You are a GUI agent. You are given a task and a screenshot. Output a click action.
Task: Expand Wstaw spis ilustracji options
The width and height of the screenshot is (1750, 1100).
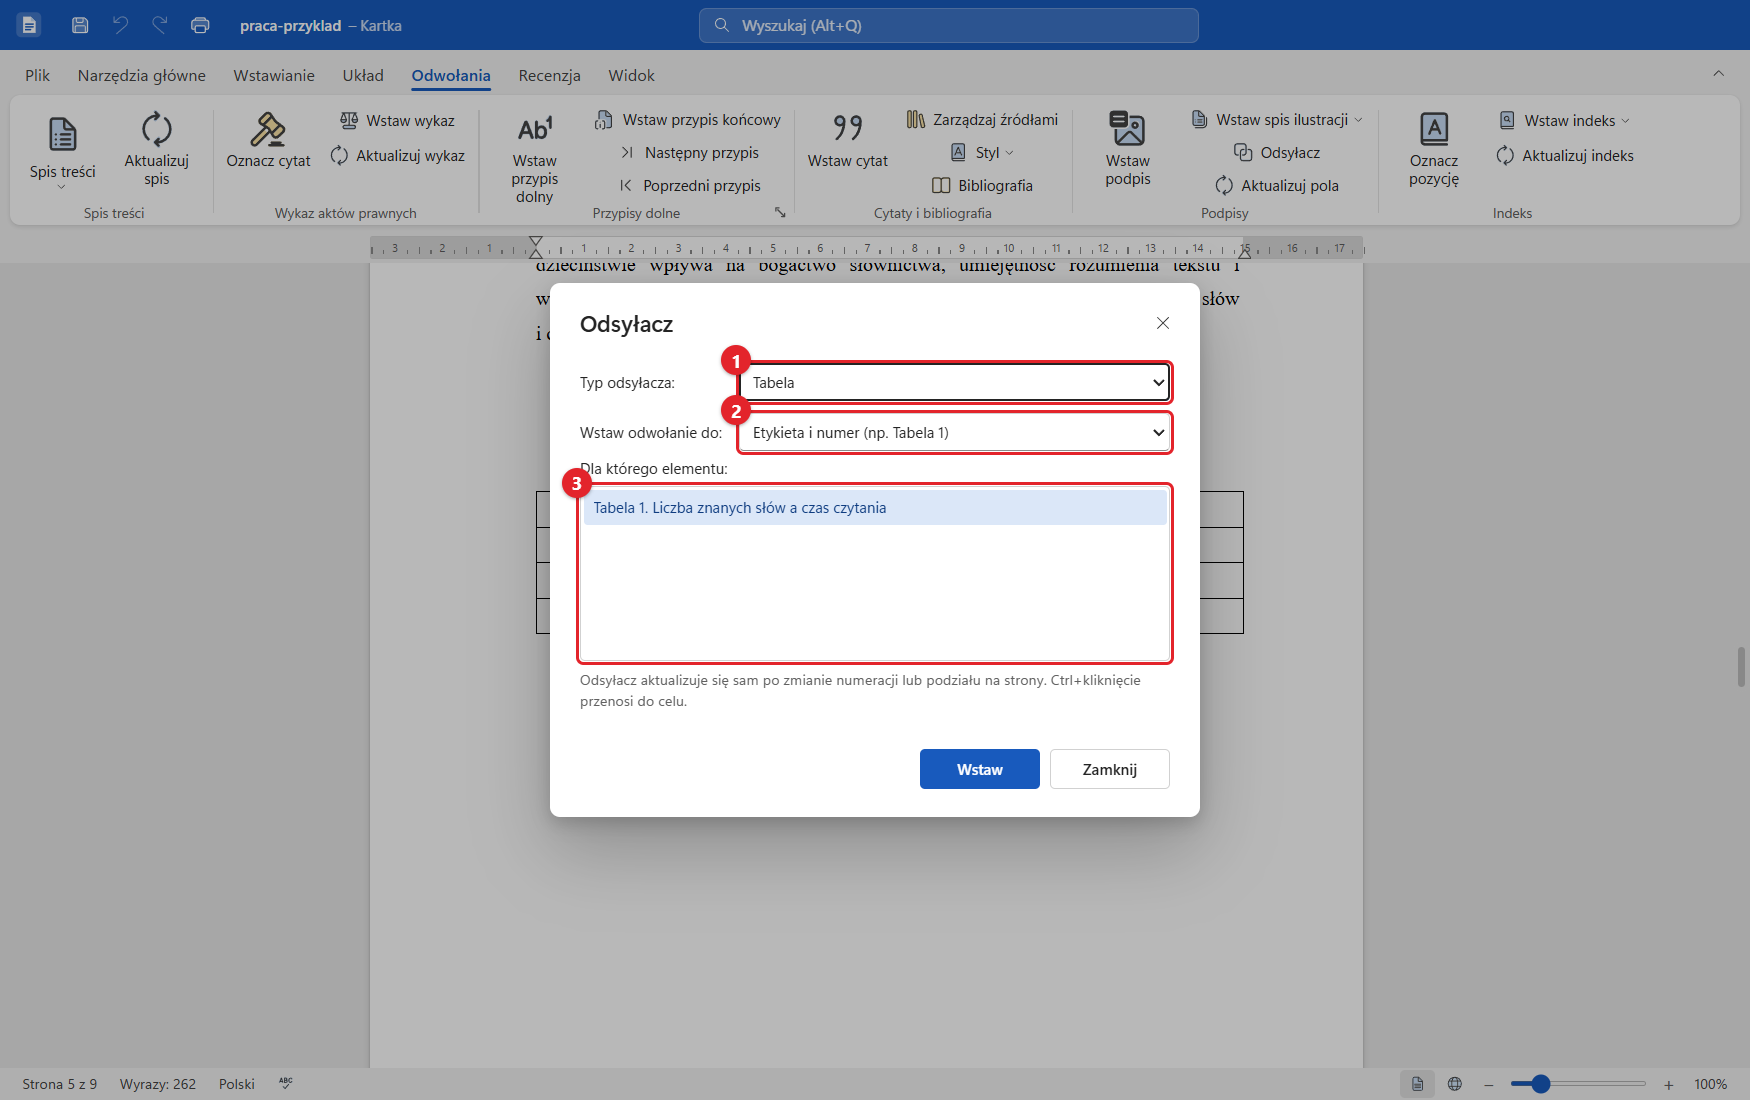coord(1277,120)
